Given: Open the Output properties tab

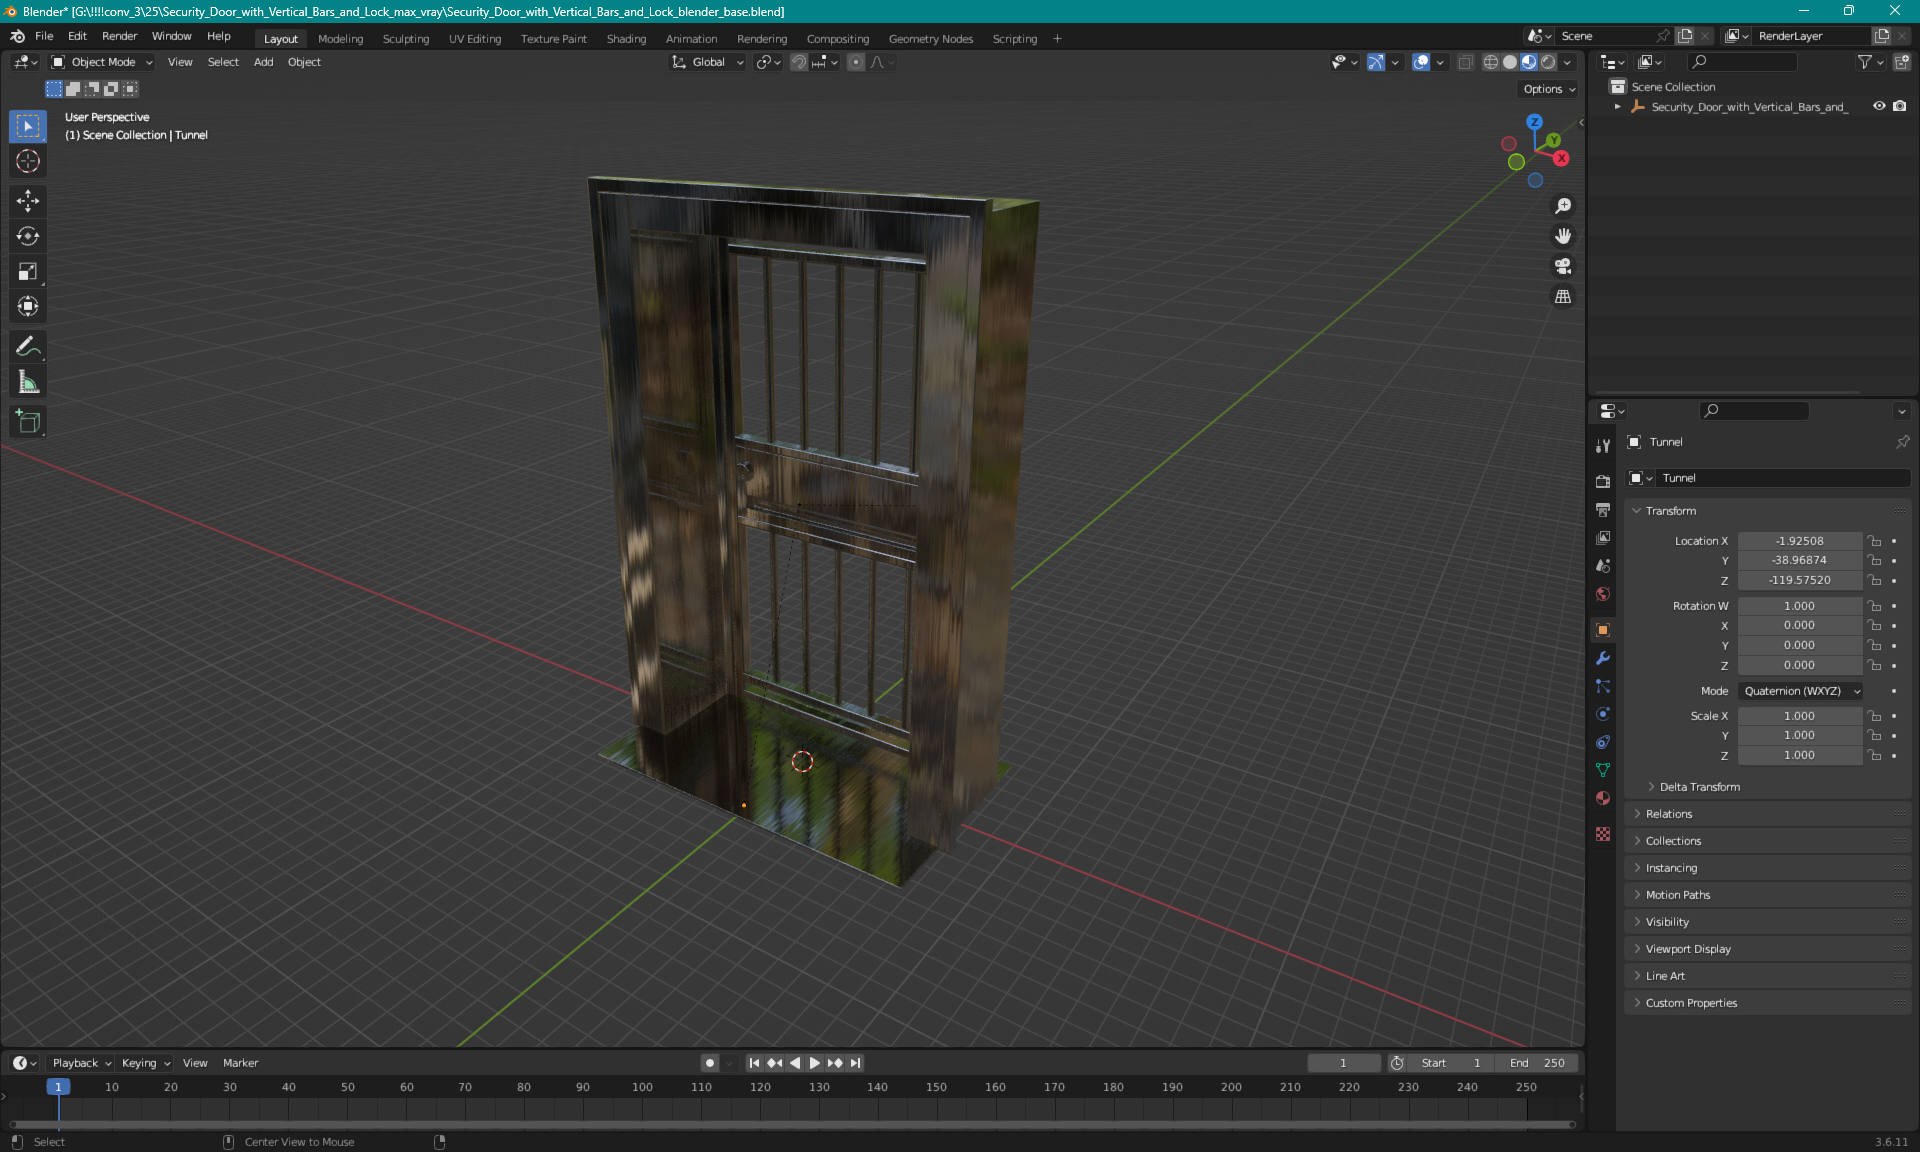Looking at the screenshot, I should (1603, 509).
